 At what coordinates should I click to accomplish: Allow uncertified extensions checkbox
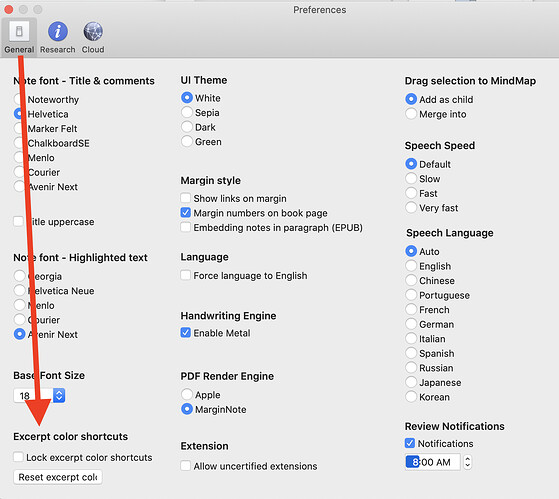[185, 465]
